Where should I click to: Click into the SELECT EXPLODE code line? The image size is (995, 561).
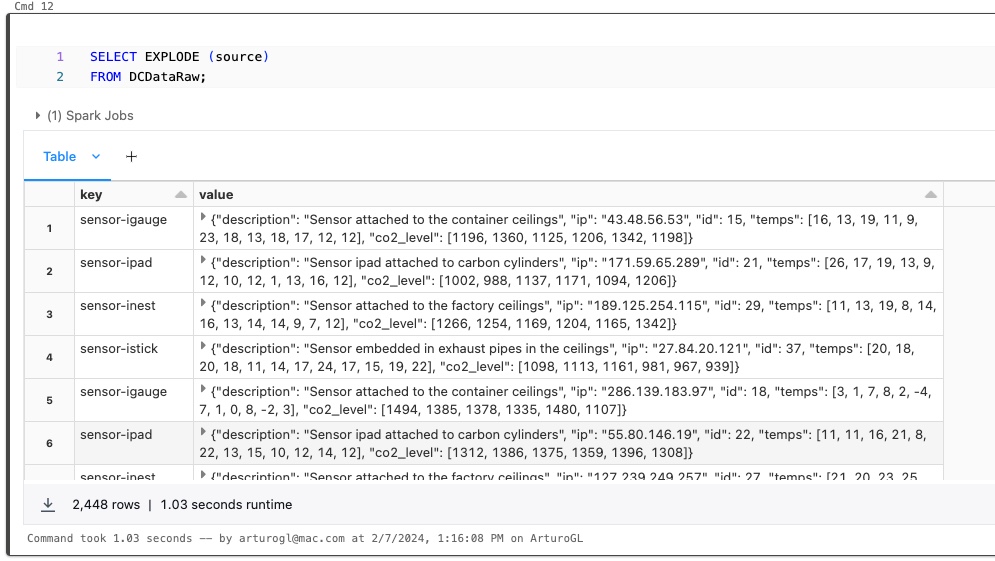180,57
